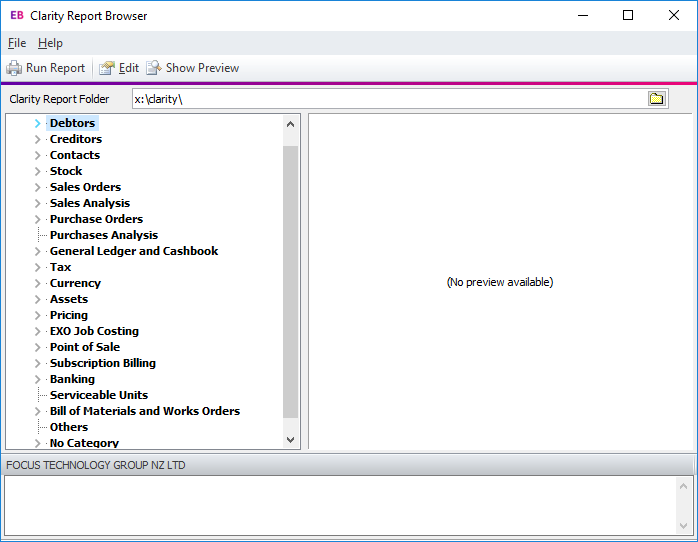Screen dimensions: 698x542
Task: Expand the Purchase Orders category
Action: (x=38, y=219)
